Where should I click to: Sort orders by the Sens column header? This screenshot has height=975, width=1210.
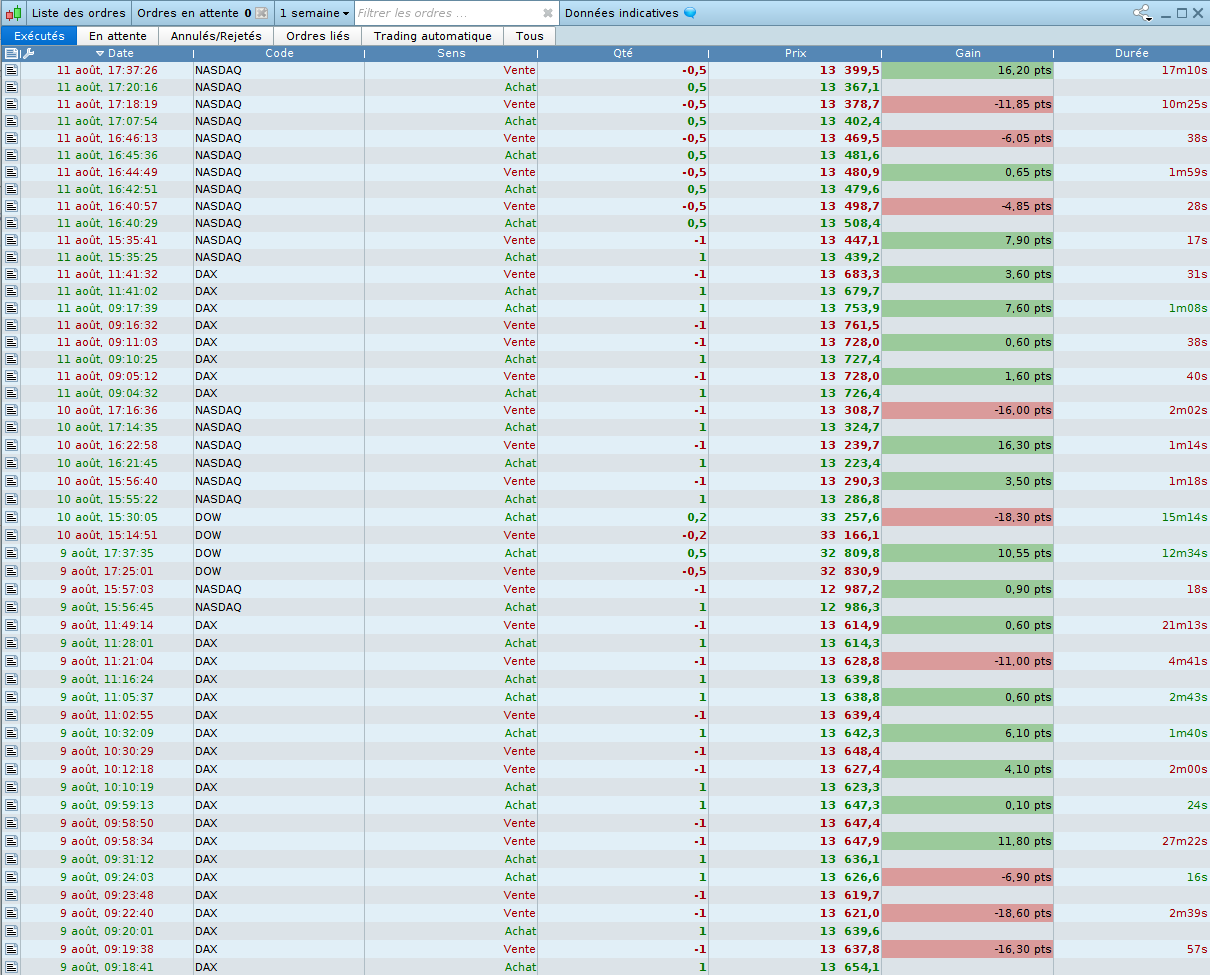(451, 53)
